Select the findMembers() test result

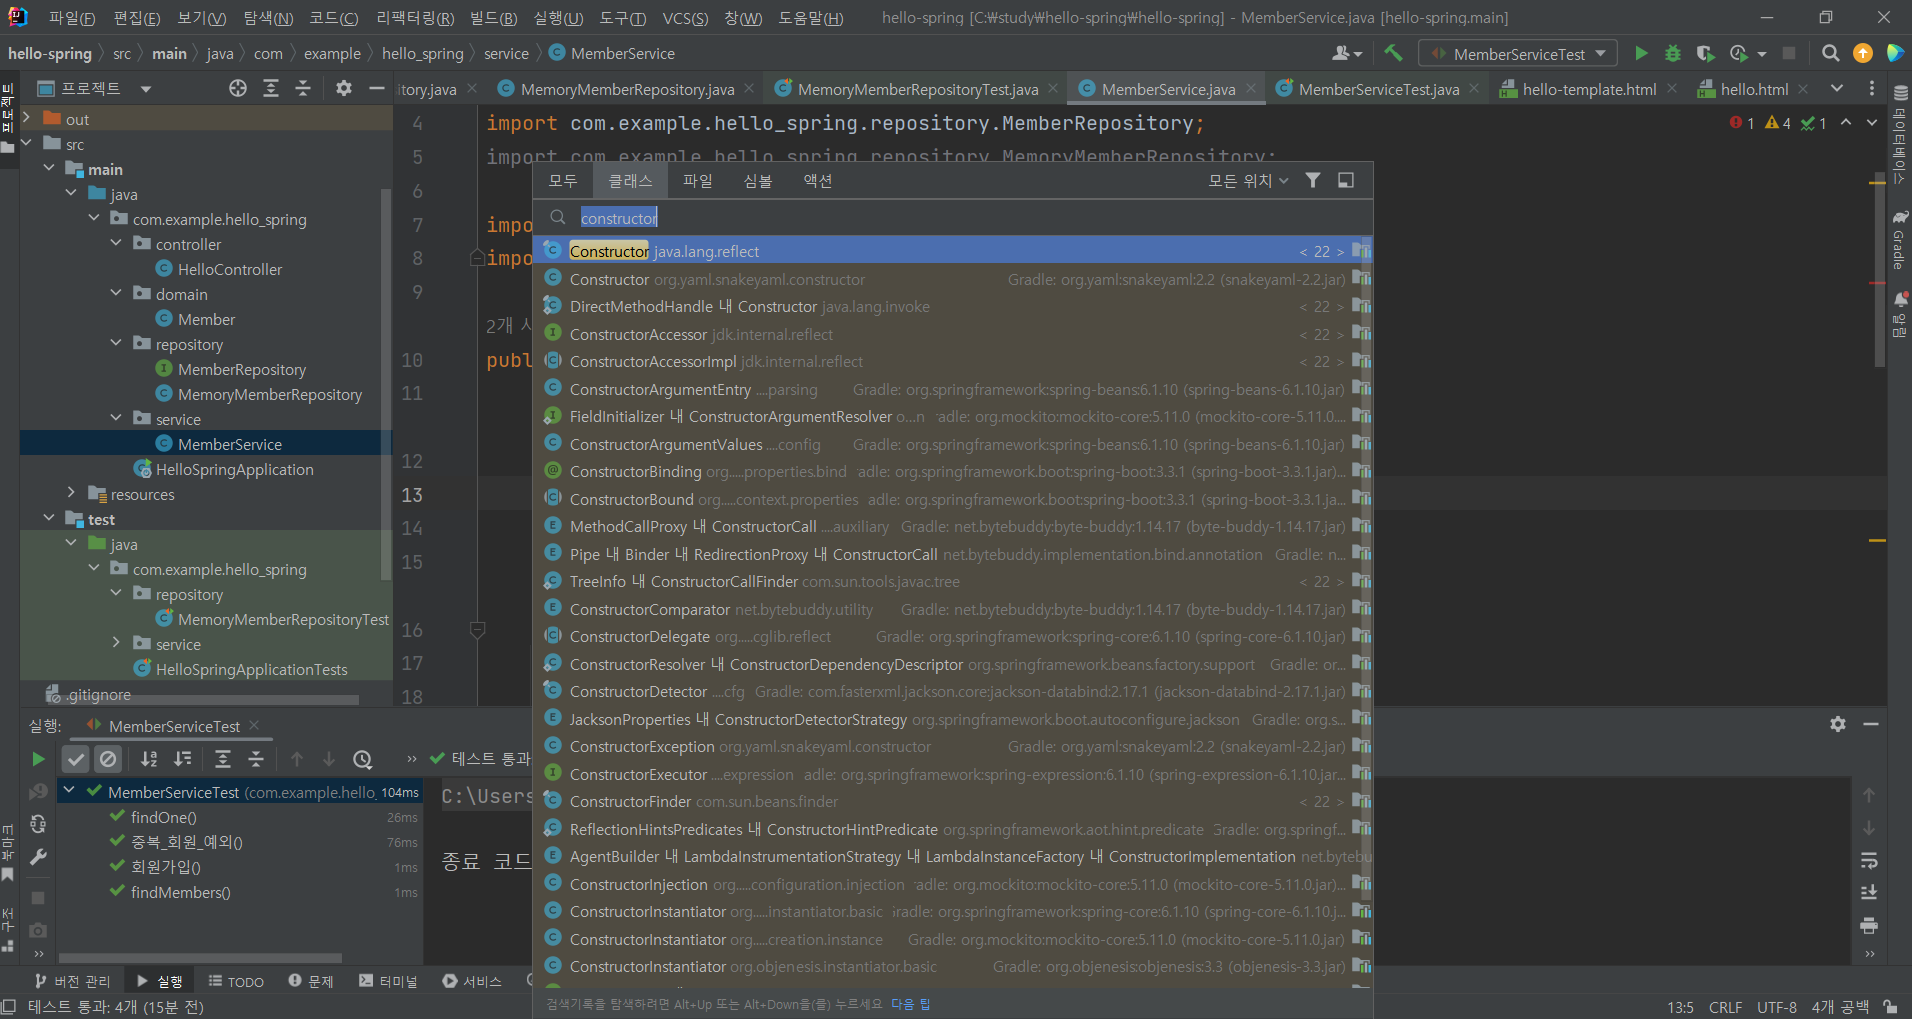point(180,892)
